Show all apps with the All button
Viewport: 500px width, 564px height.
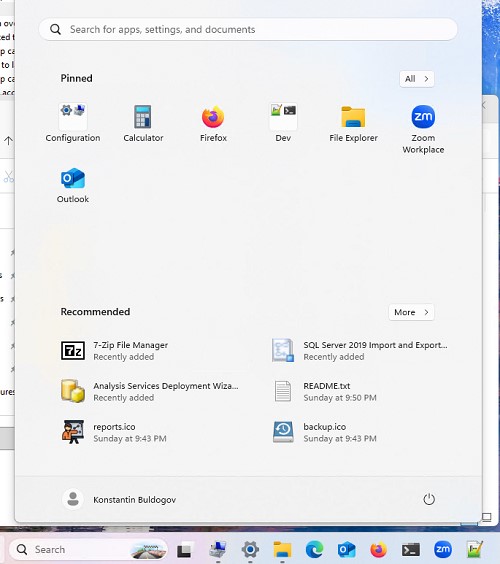417,79
